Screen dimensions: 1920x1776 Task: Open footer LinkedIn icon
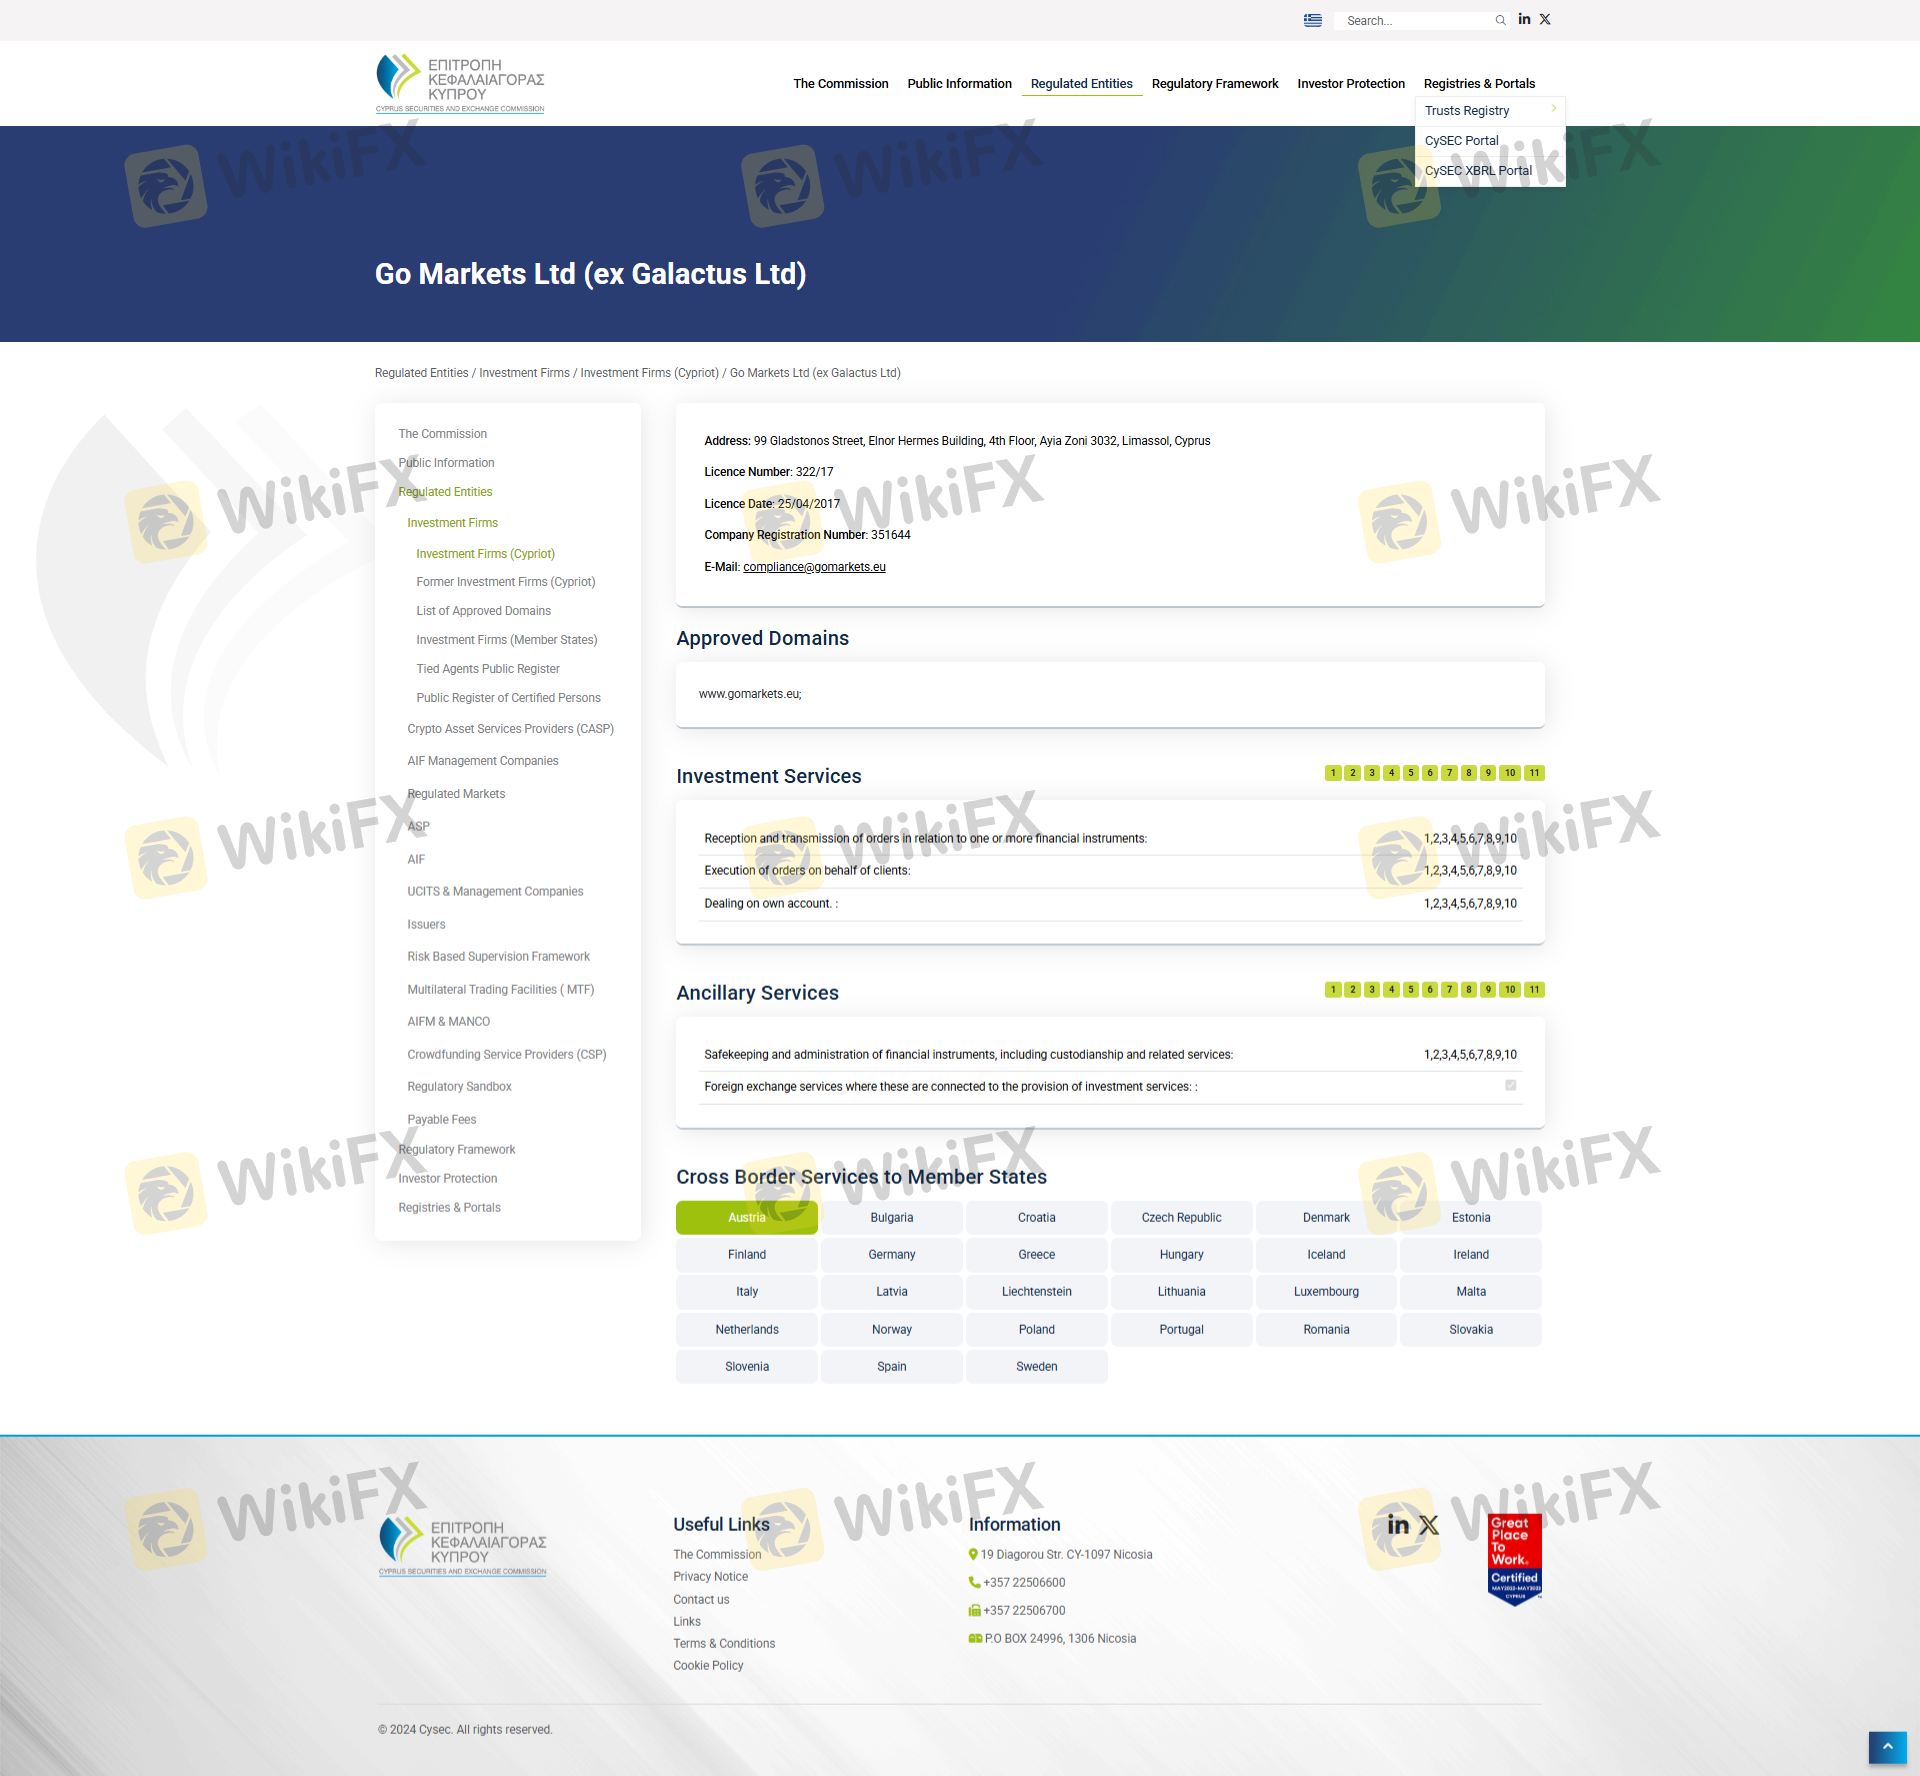[x=1398, y=1525]
